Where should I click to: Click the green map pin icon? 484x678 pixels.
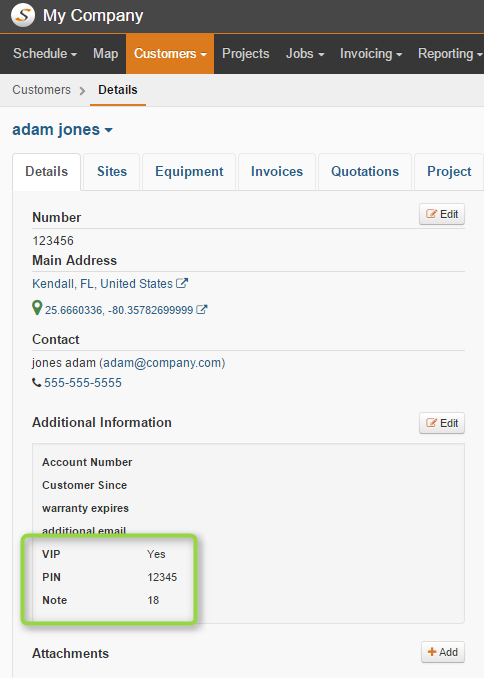(x=37, y=308)
